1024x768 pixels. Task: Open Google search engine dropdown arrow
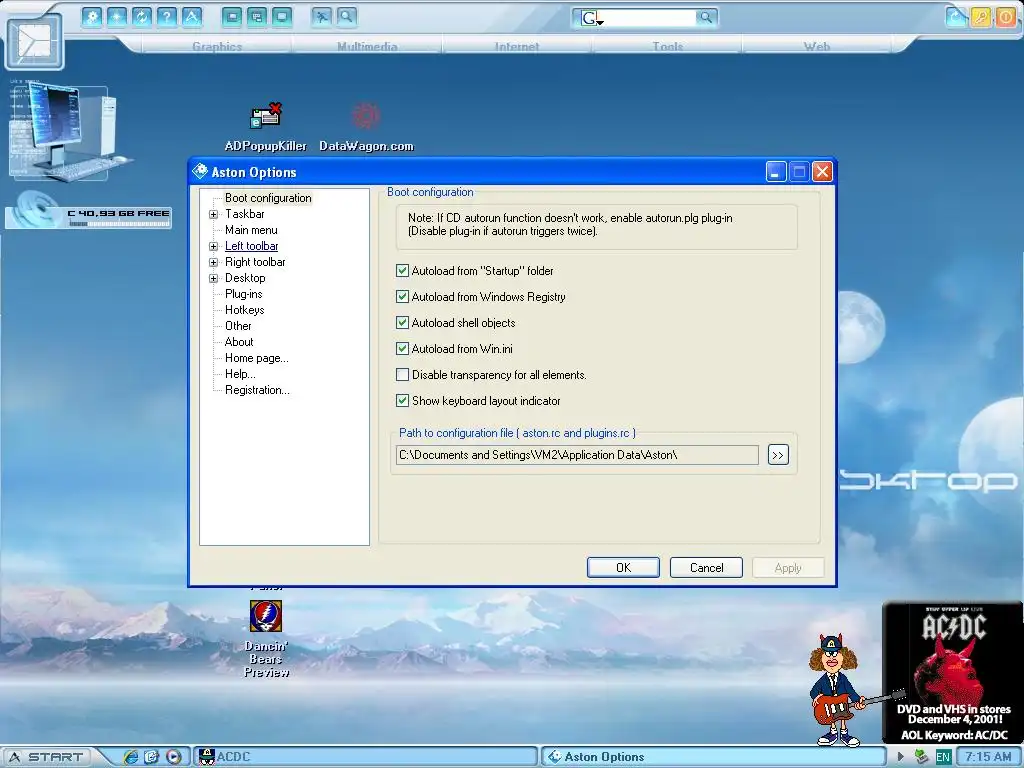(x=600, y=22)
